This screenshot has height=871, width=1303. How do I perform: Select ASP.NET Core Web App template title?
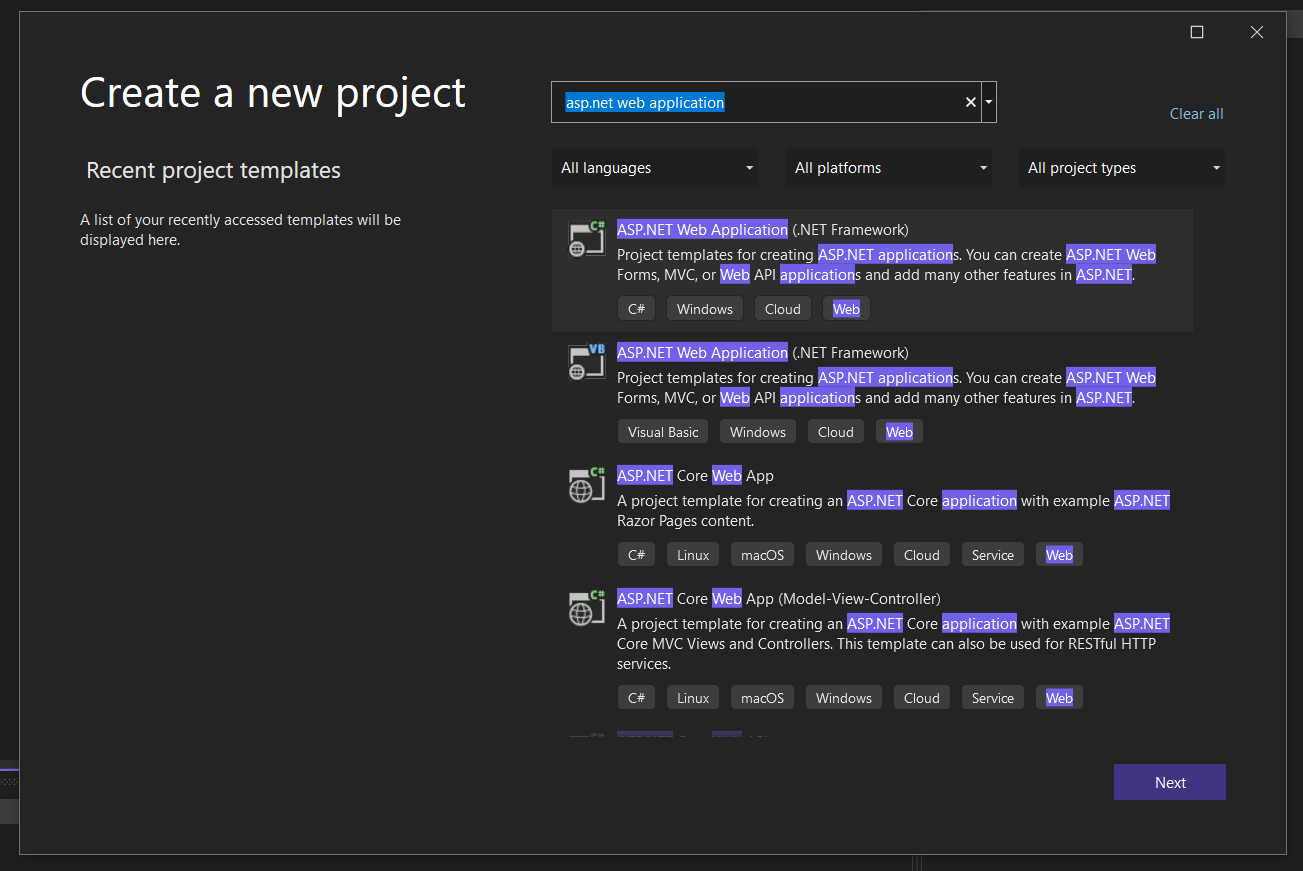695,476
